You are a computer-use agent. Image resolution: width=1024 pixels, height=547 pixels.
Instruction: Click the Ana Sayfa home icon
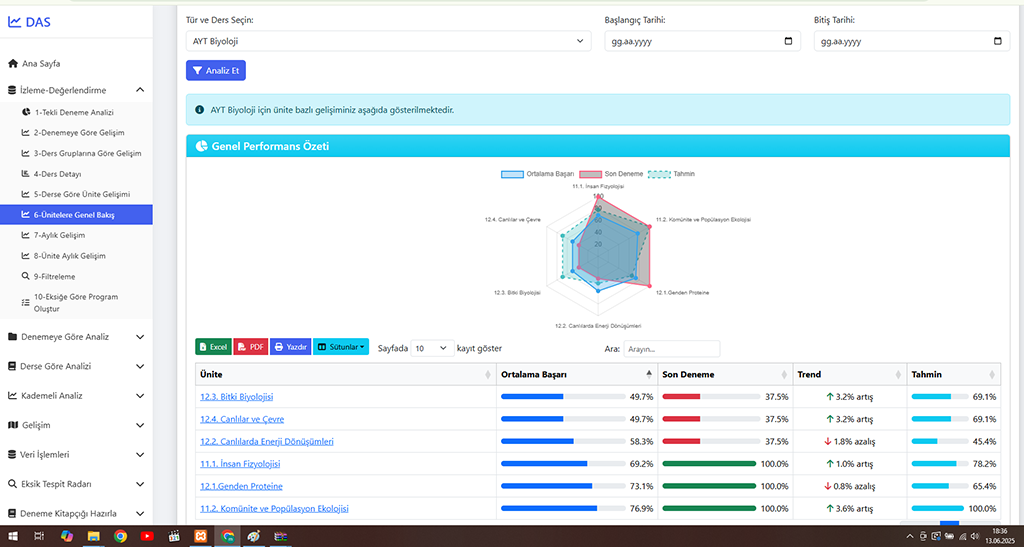click(x=13, y=63)
